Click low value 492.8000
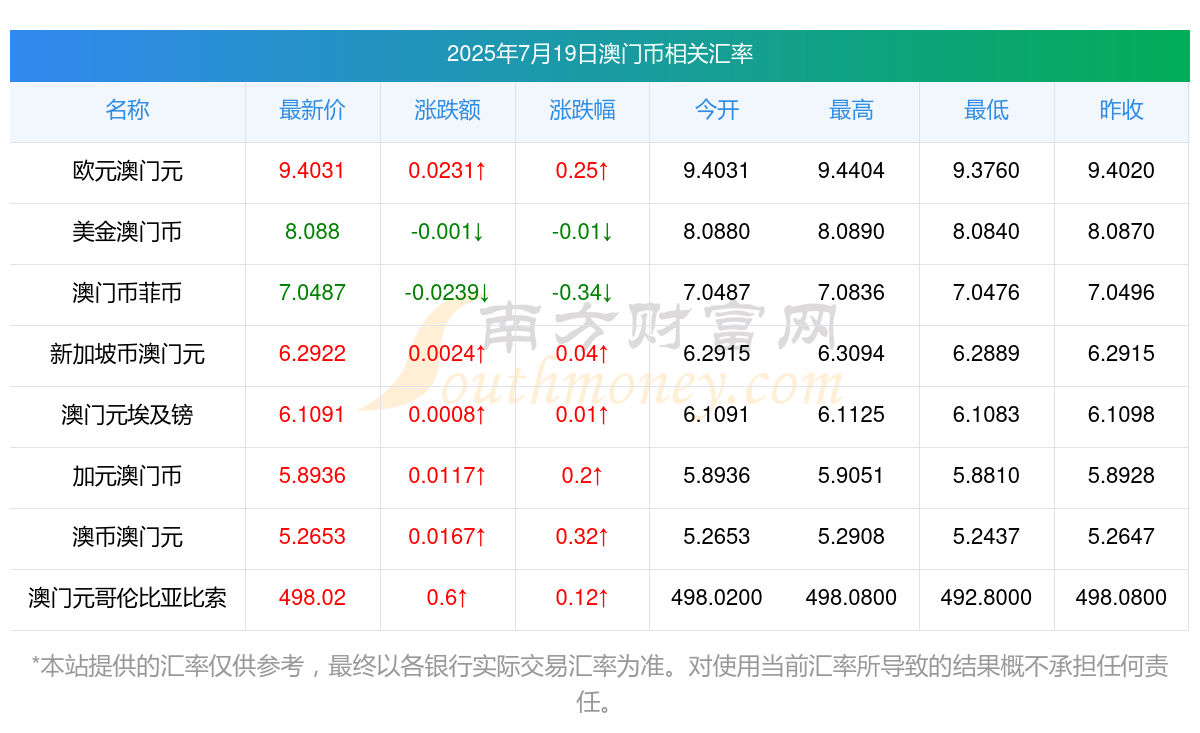The width and height of the screenshot is (1200, 733). point(987,598)
